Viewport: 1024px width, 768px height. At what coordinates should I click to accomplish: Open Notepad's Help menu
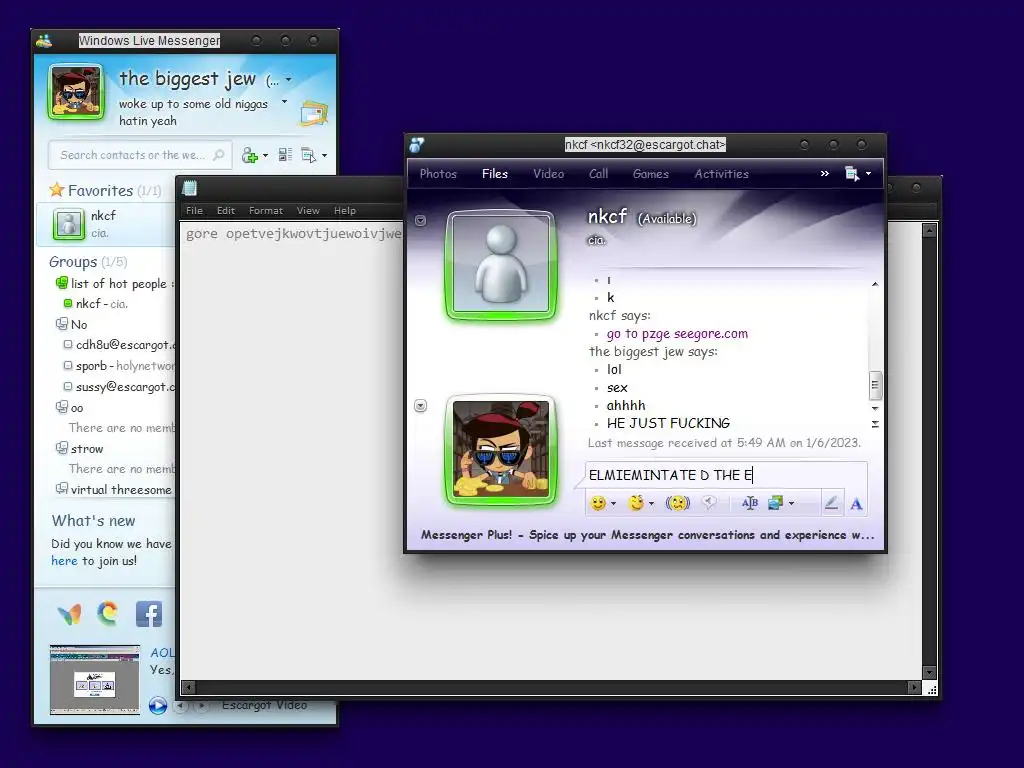coord(345,210)
